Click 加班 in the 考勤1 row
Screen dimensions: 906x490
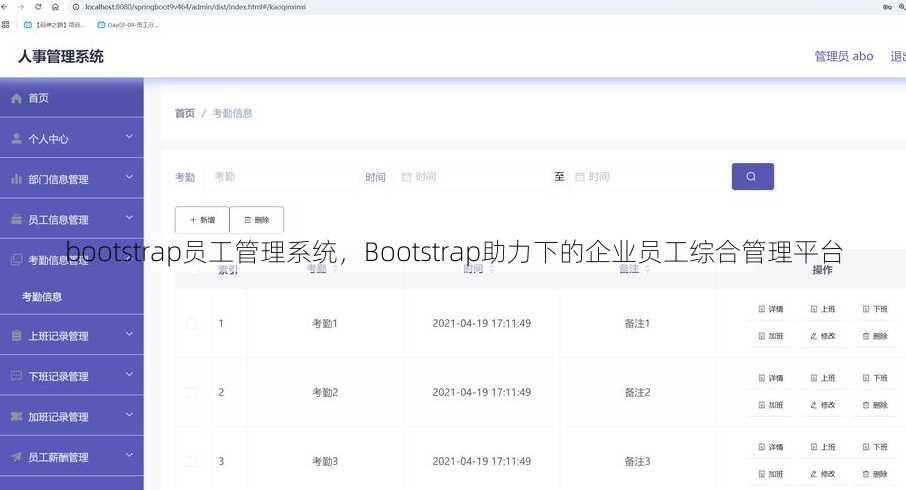[770, 336]
